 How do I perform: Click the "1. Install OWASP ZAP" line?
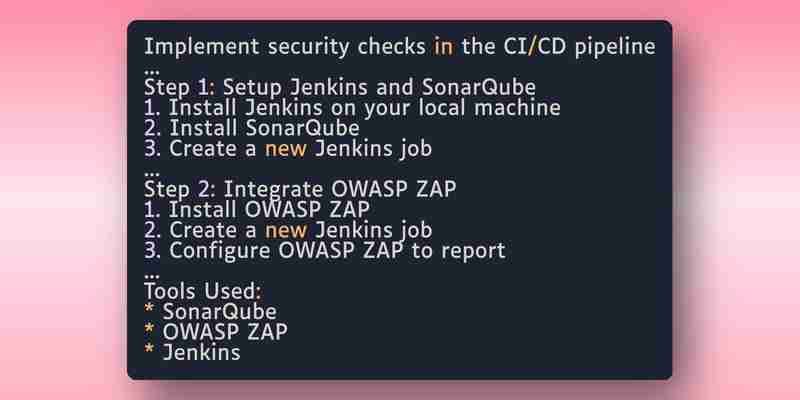tap(257, 210)
